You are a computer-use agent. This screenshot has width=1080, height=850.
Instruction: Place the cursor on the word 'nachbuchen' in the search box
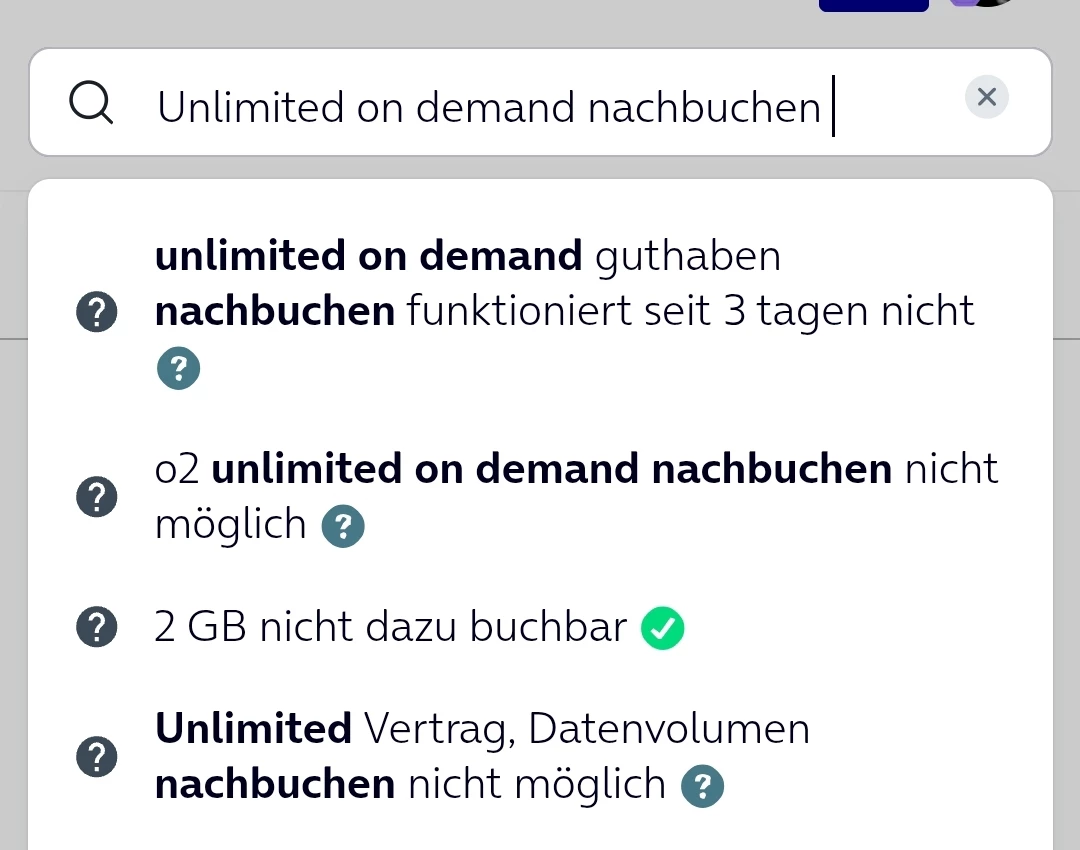tap(704, 107)
